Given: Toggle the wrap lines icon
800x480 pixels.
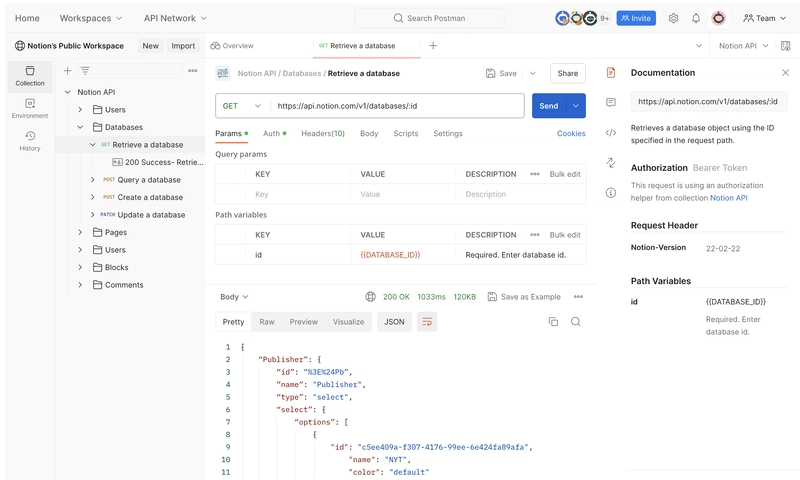Looking at the screenshot, I should point(427,322).
